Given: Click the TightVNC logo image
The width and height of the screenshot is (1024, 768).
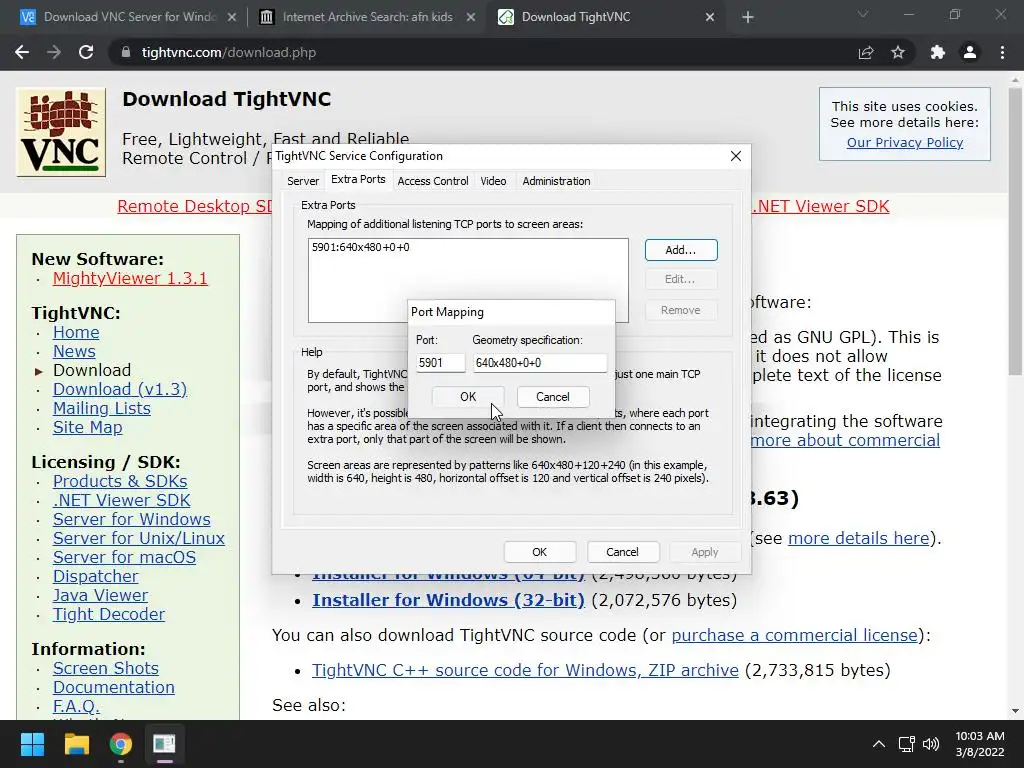Looking at the screenshot, I should tap(61, 132).
